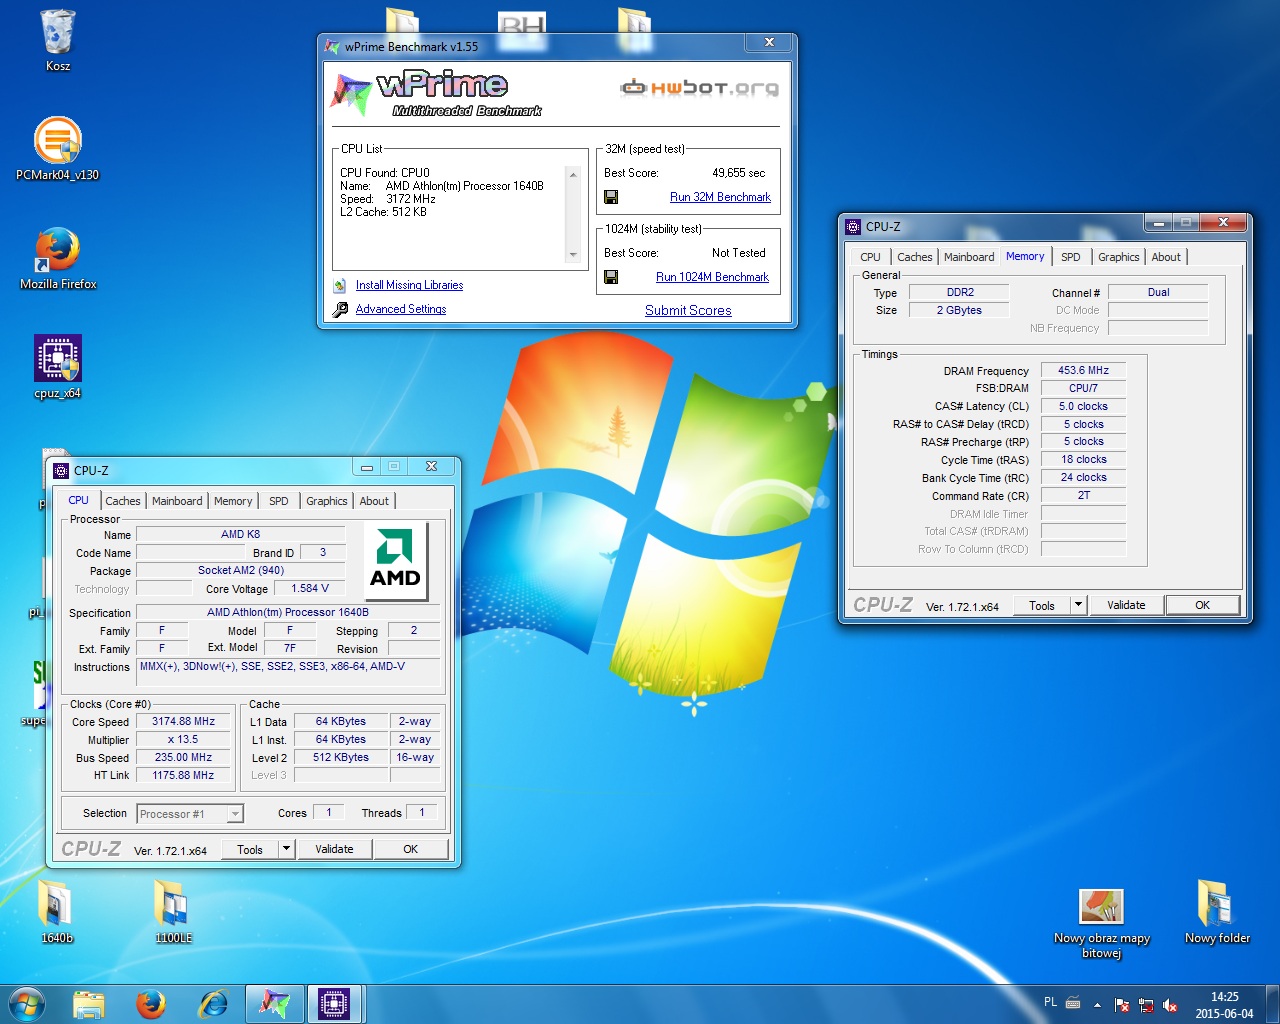Click save icon for 1024M score

[611, 277]
